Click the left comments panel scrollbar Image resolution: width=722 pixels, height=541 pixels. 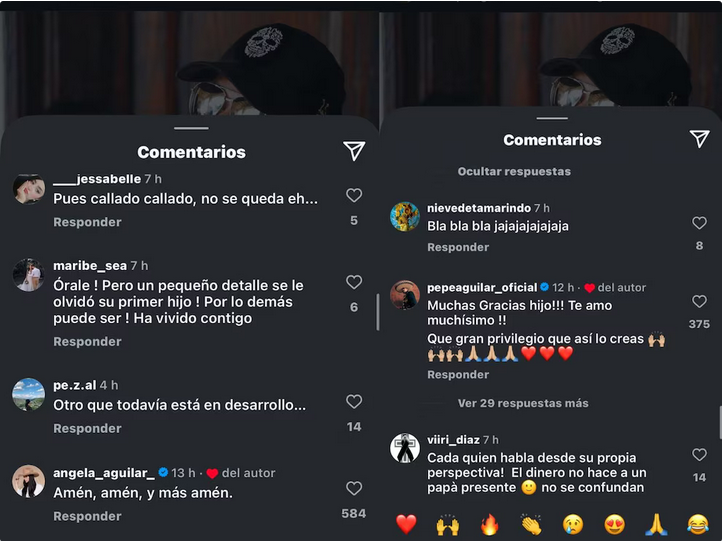click(x=378, y=312)
